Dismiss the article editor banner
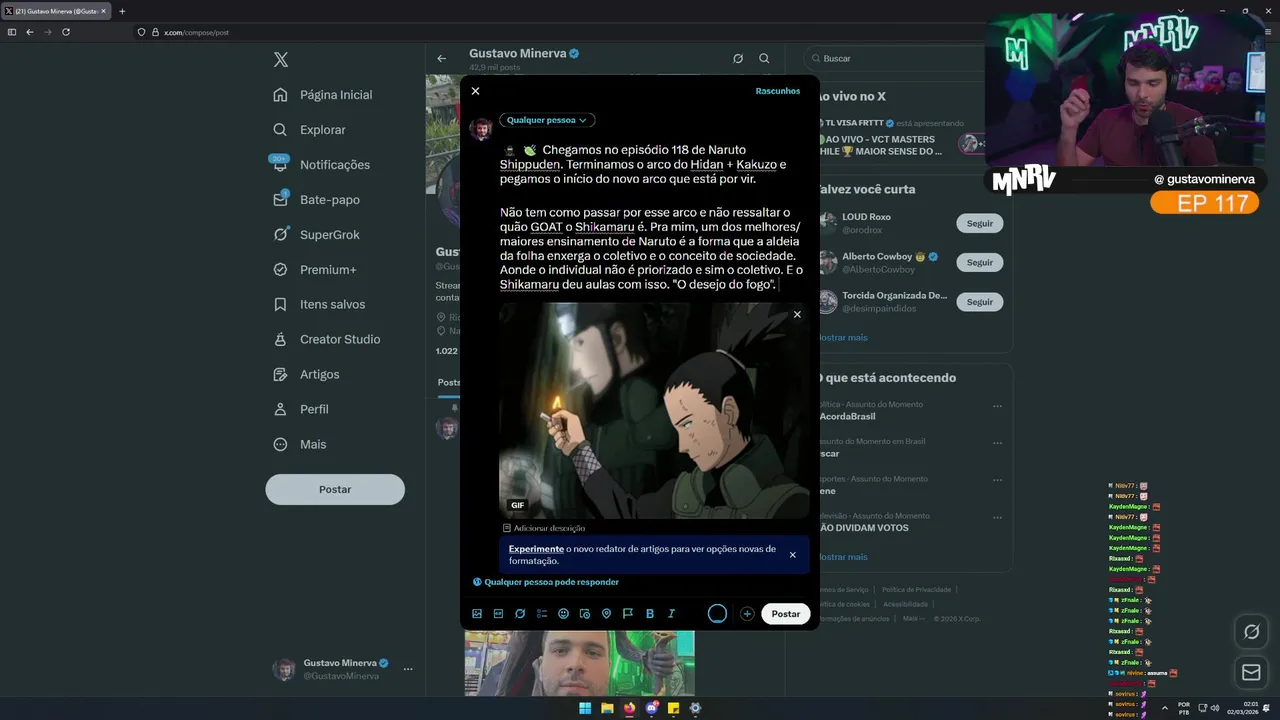The width and height of the screenshot is (1280, 720). pyautogui.click(x=792, y=555)
